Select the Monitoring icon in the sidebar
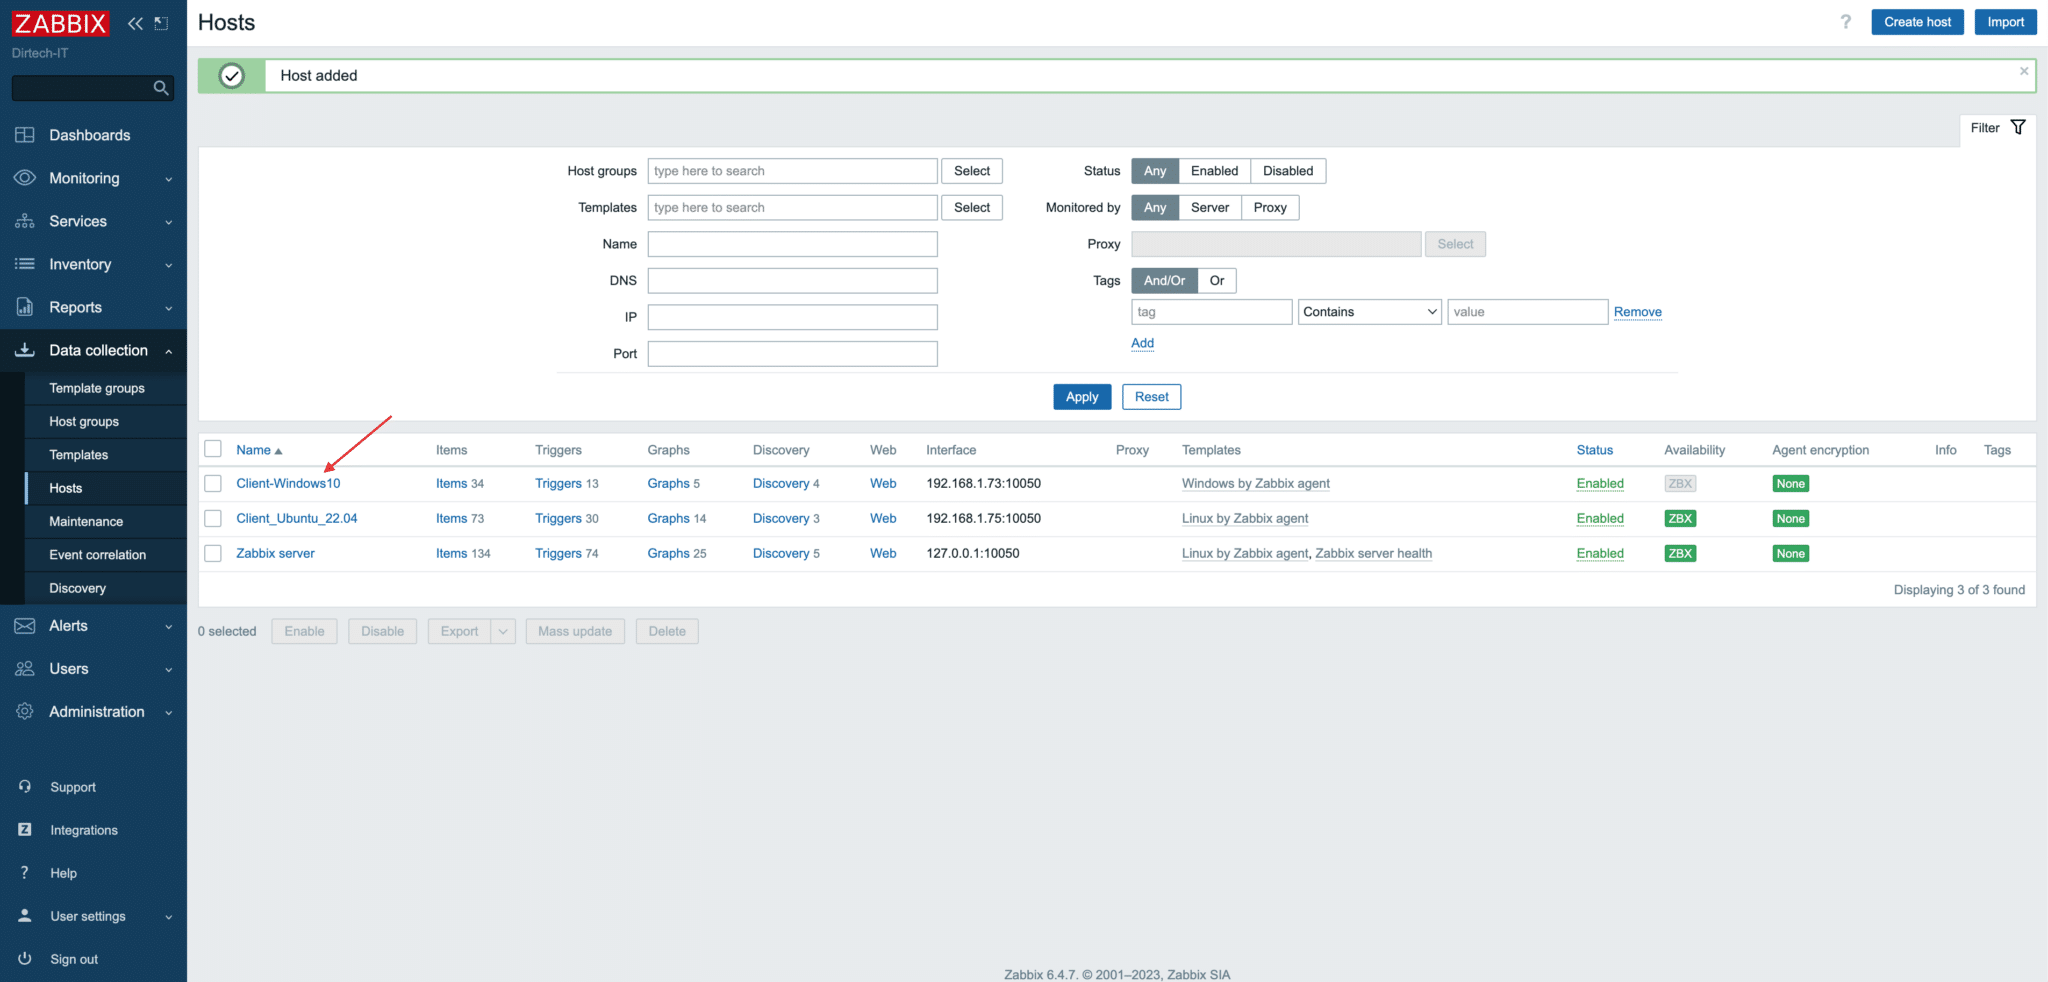Screen dimensions: 2048x982 point(25,178)
